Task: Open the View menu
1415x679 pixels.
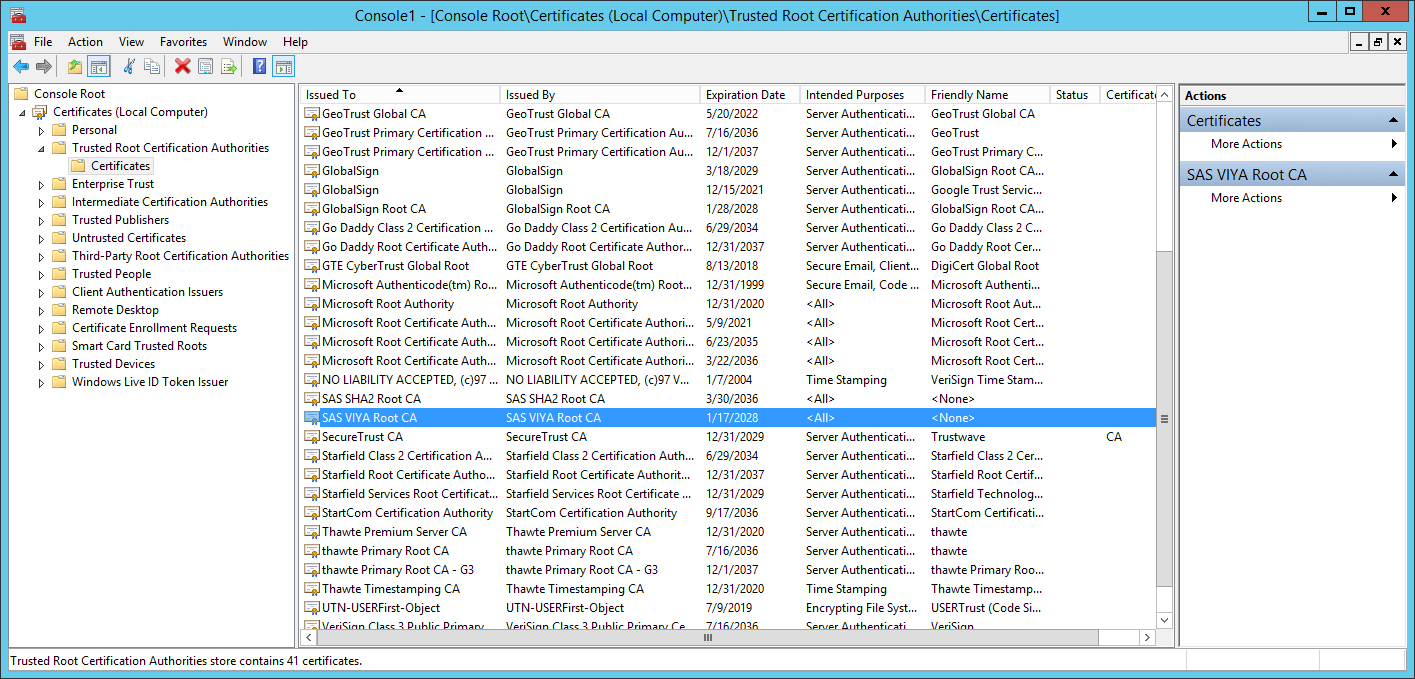Action: click(x=130, y=42)
